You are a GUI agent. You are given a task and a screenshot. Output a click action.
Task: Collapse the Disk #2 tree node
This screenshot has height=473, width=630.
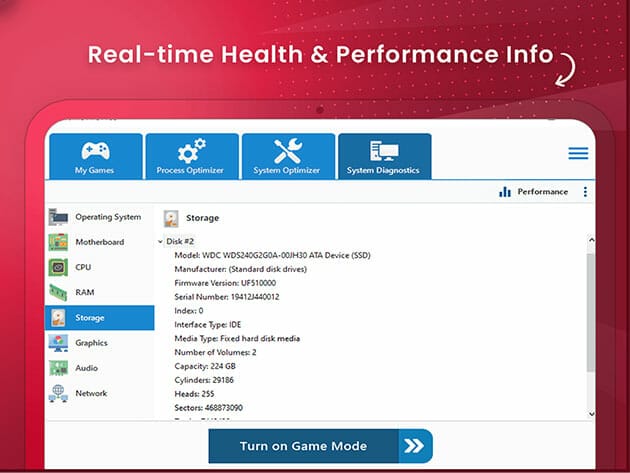click(160, 242)
